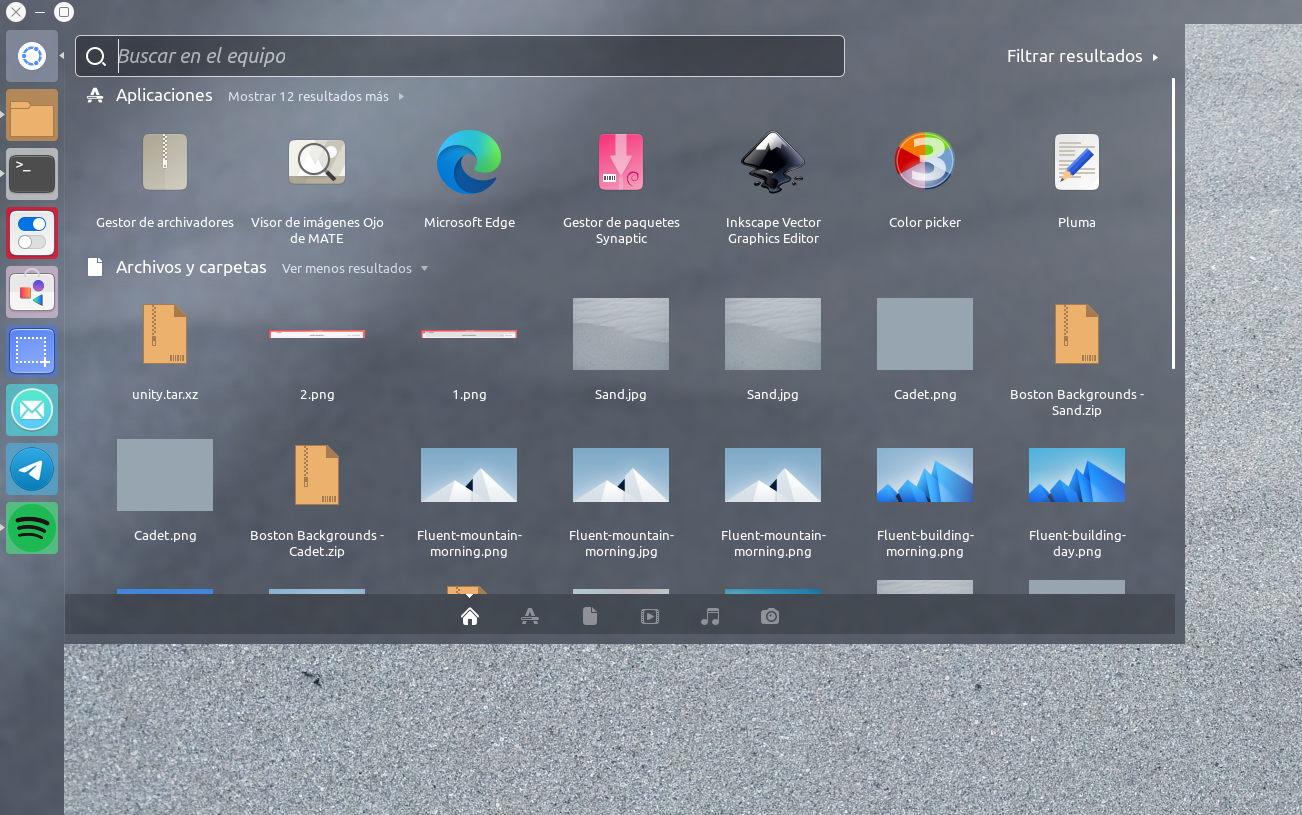This screenshot has width=1302, height=815.
Task: Launch Gestor de paquetes Synaptic
Action: coord(621,163)
